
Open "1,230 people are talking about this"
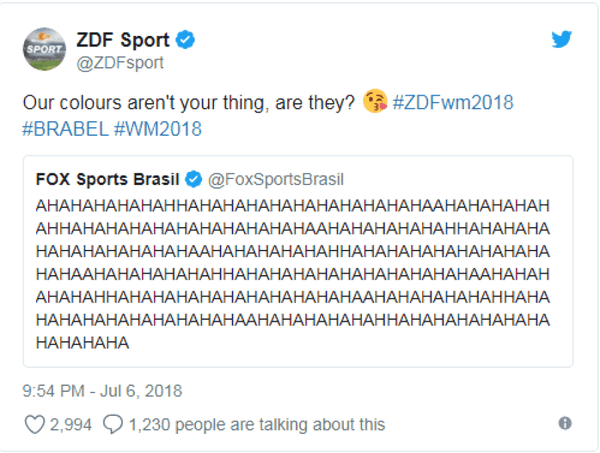(x=257, y=425)
